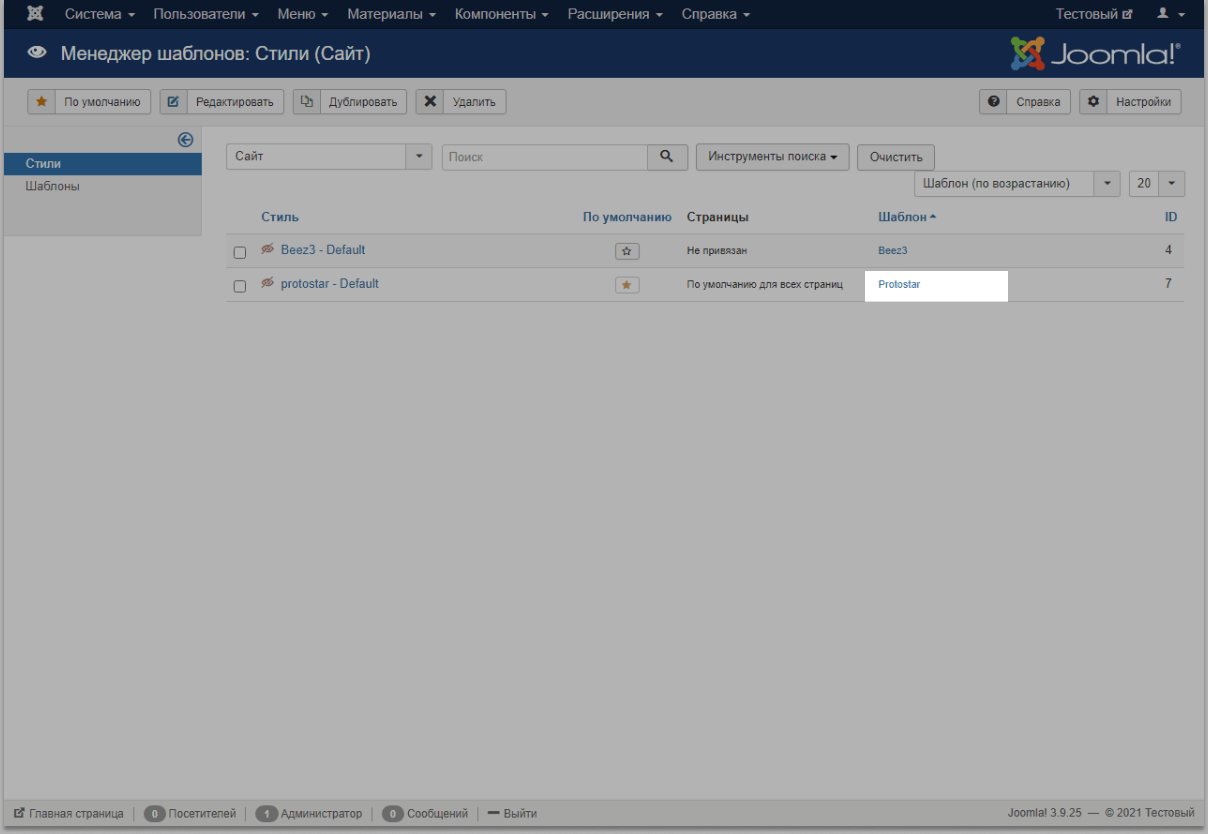Open the Protostar template link
Image resolution: width=1208 pixels, height=834 pixels.
click(x=899, y=285)
